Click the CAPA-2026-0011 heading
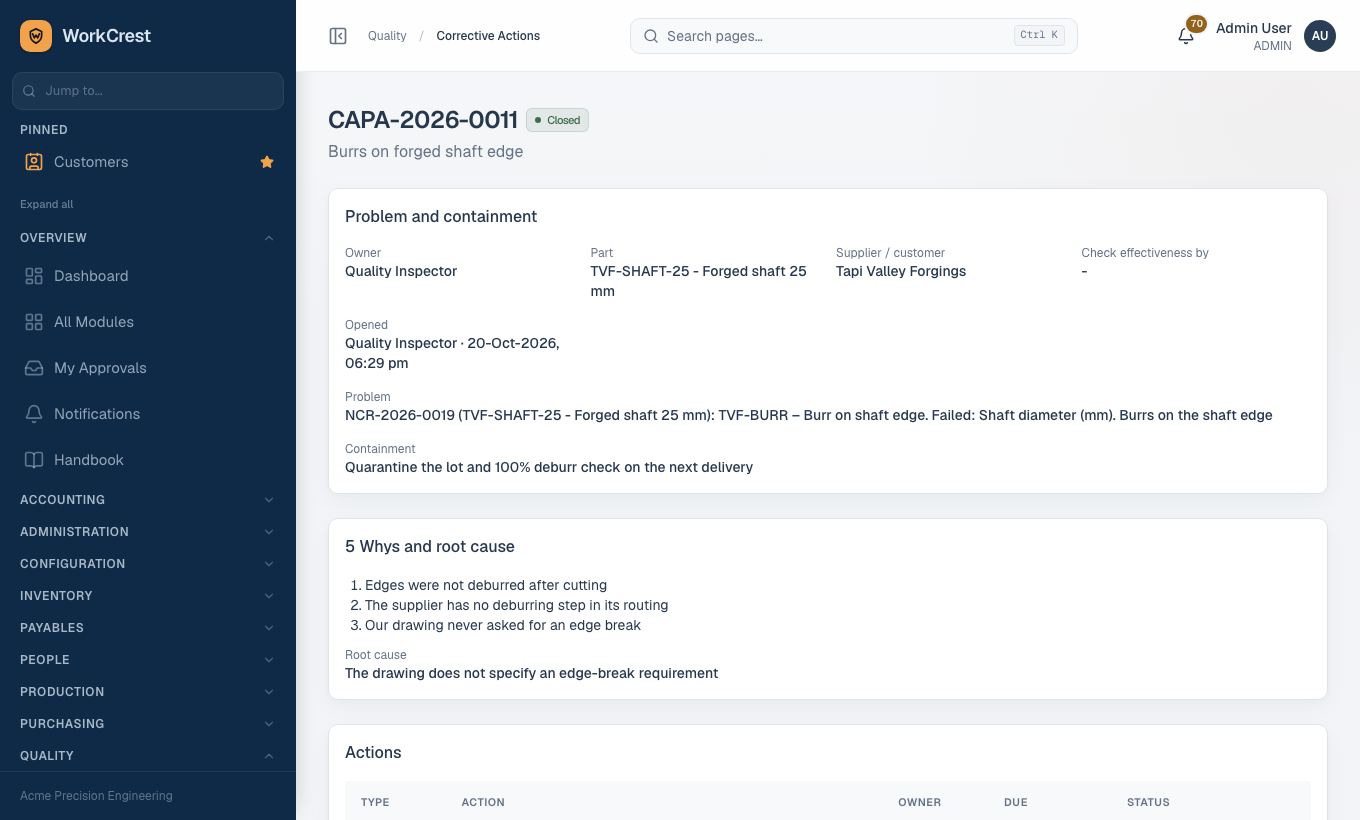Viewport: 1360px width, 820px height. click(x=423, y=120)
